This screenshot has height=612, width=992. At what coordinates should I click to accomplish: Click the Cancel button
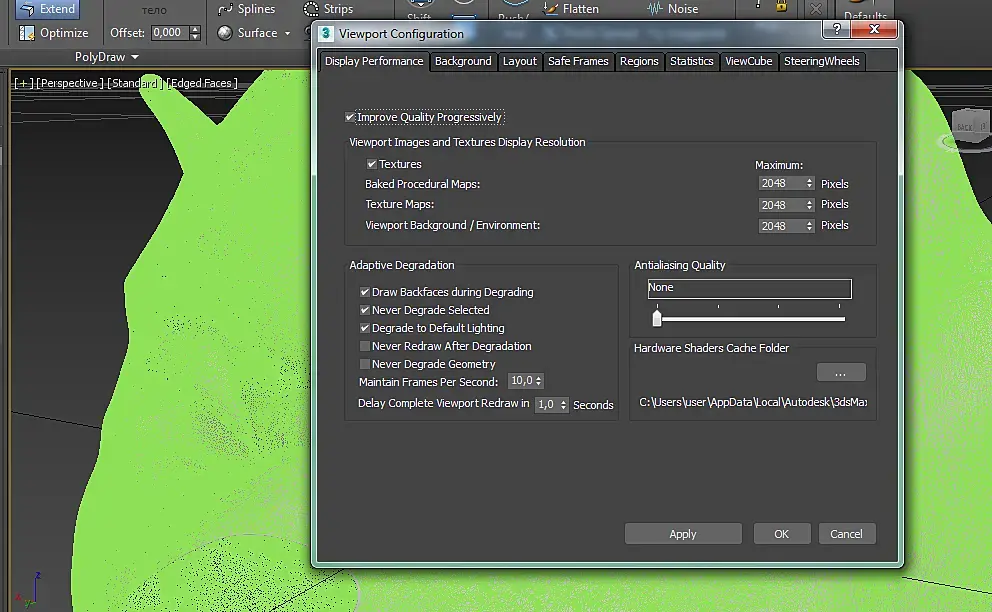846,534
